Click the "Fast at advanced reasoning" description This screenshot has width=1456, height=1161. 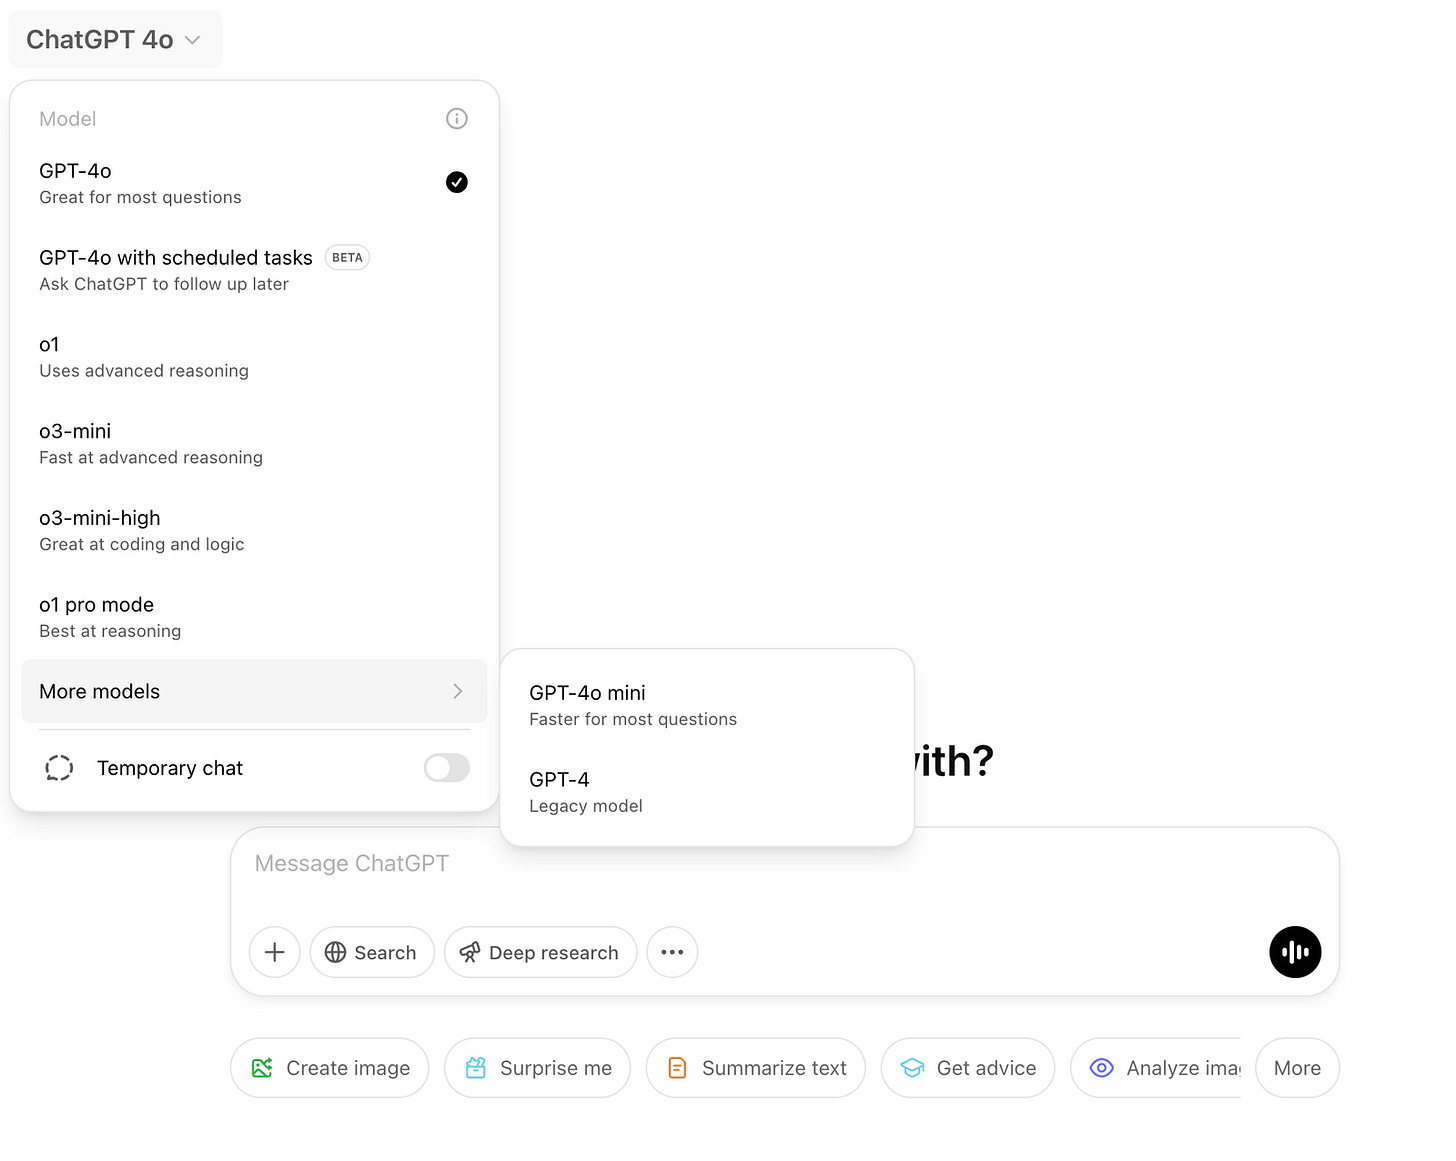[x=151, y=458]
